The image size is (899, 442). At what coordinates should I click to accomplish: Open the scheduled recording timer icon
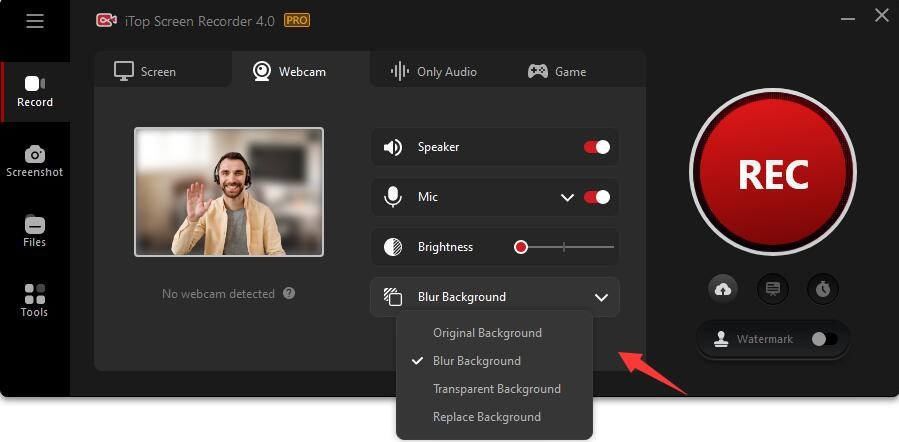tap(823, 289)
